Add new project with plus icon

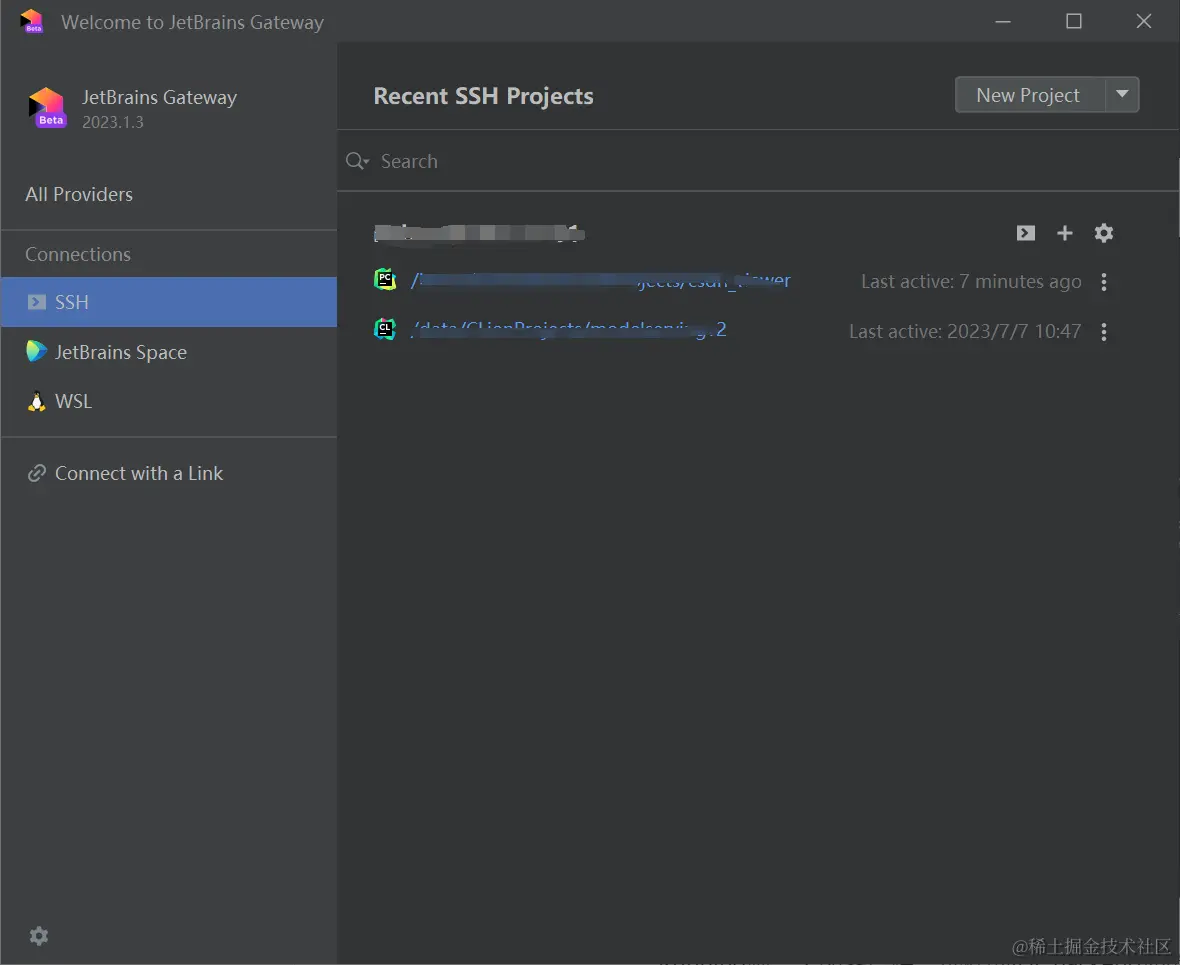1064,233
